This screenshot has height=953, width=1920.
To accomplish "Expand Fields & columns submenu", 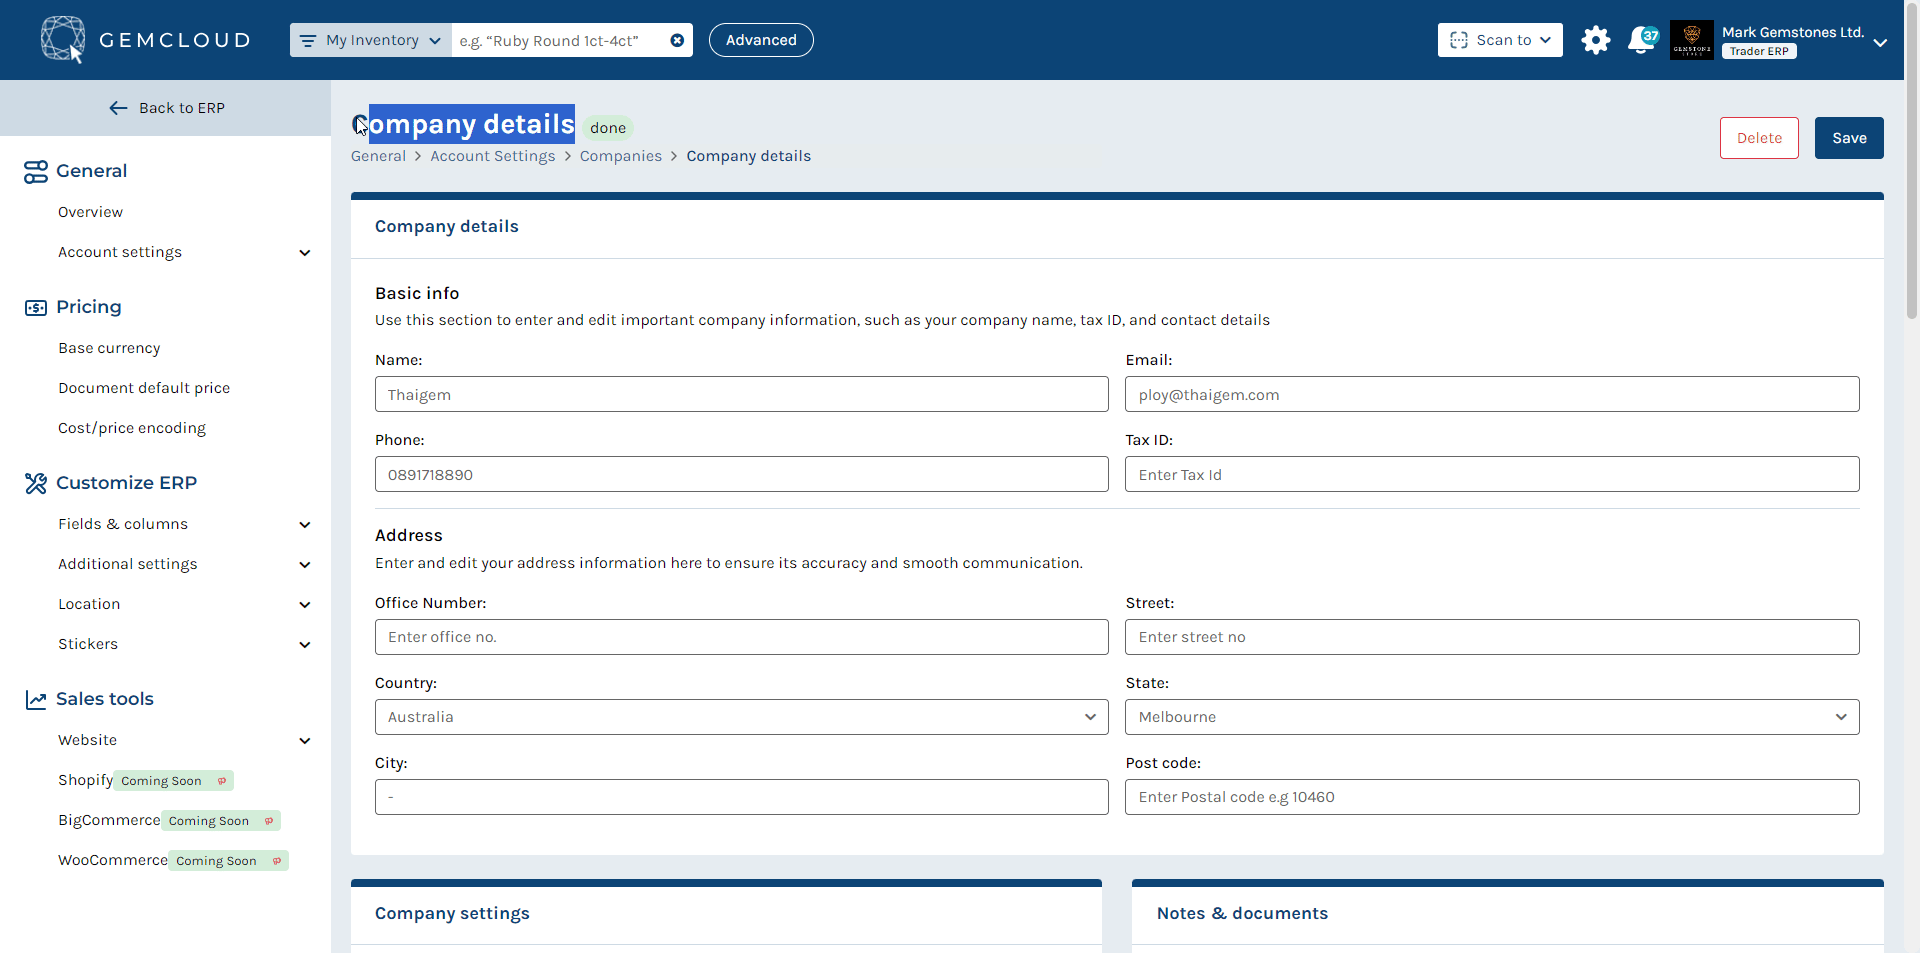I will (x=305, y=525).
